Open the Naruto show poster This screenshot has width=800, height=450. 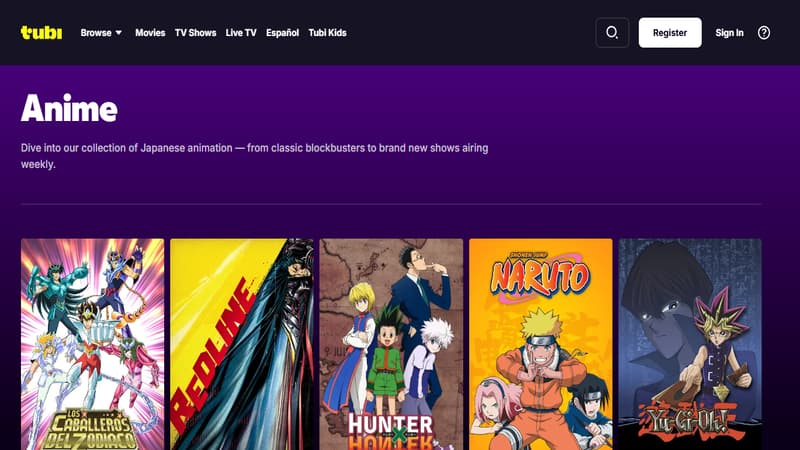pos(541,344)
